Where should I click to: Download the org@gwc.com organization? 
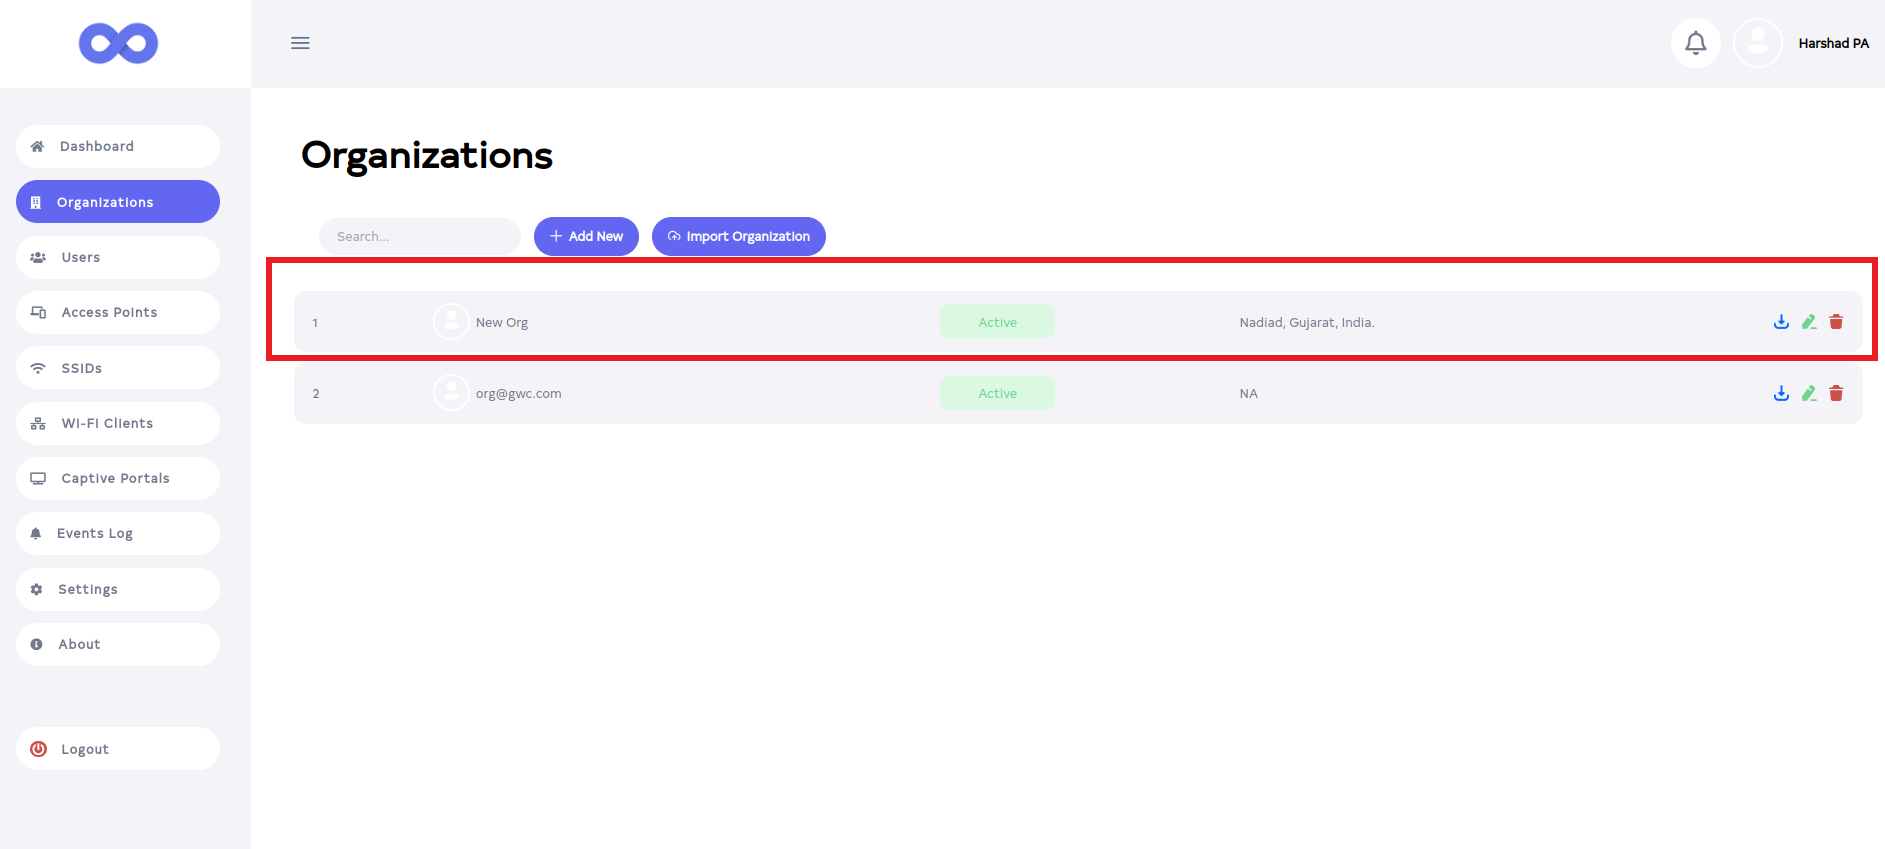1781,394
